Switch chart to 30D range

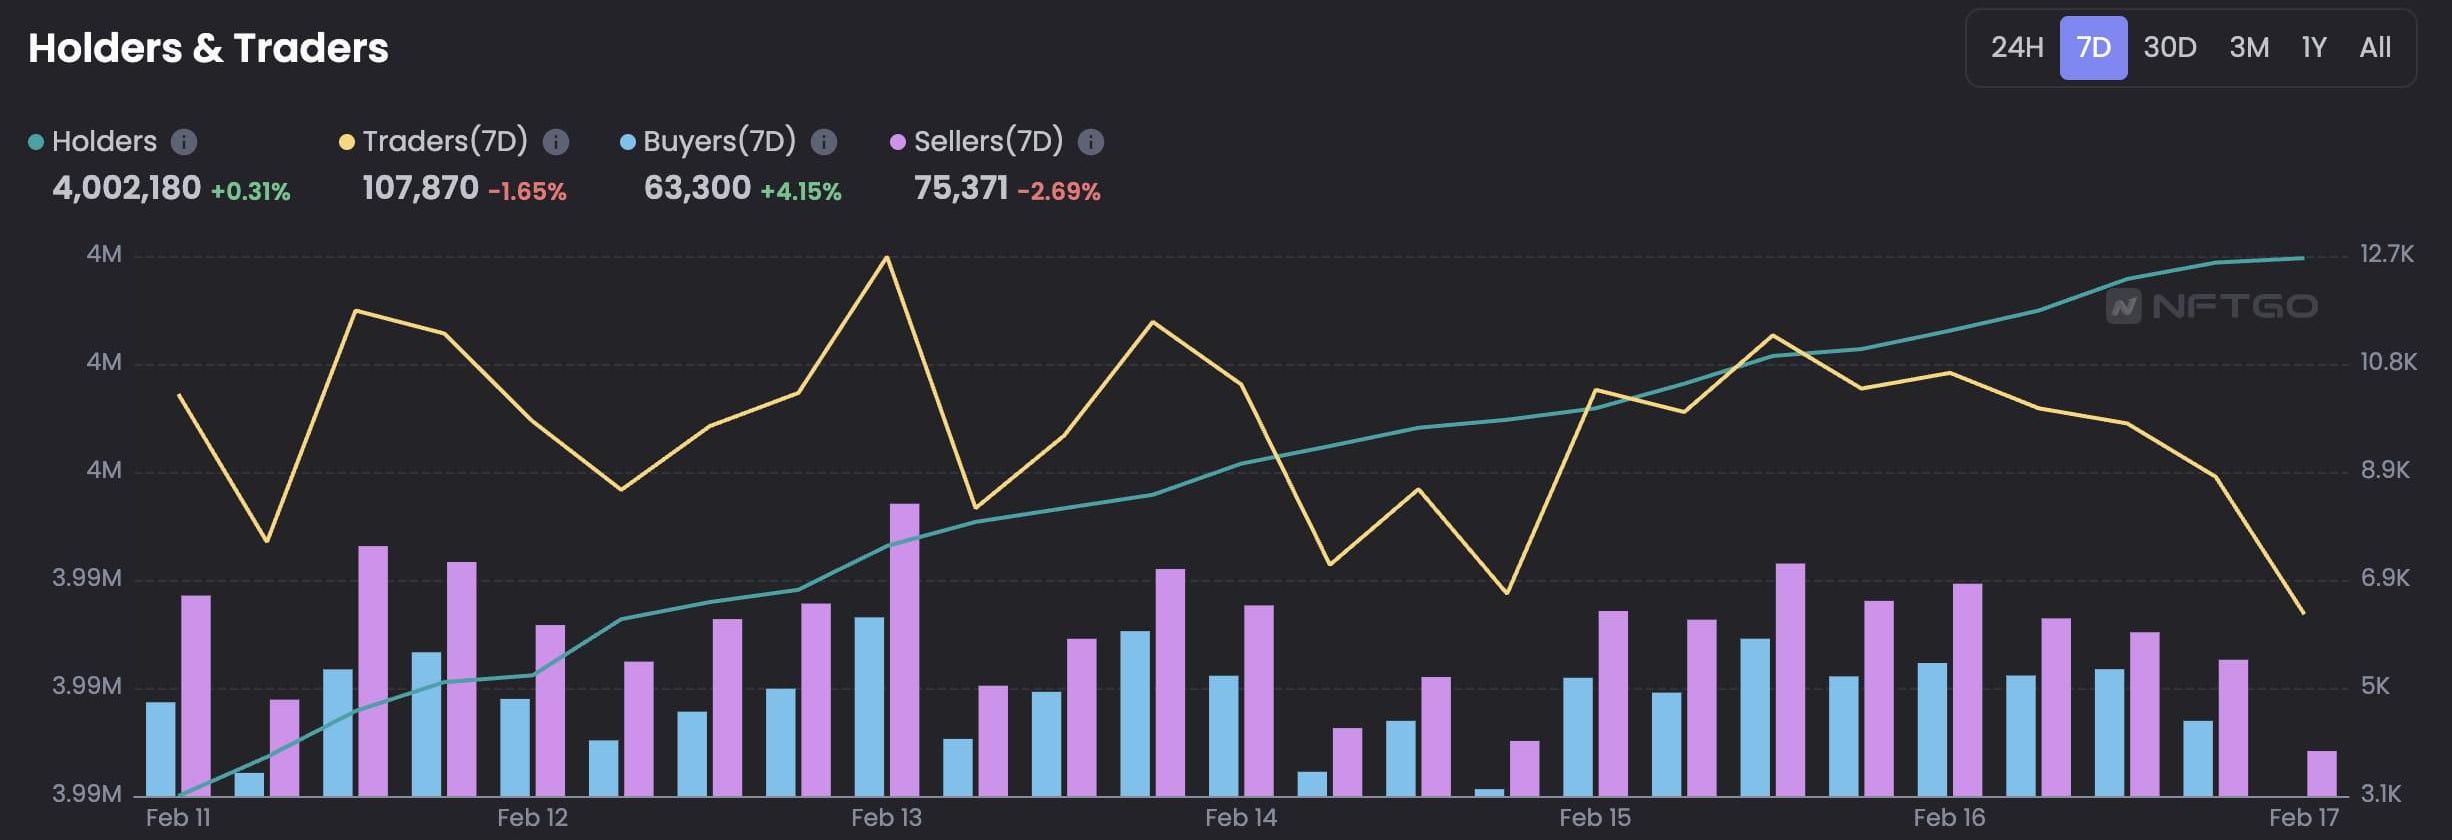[2169, 48]
